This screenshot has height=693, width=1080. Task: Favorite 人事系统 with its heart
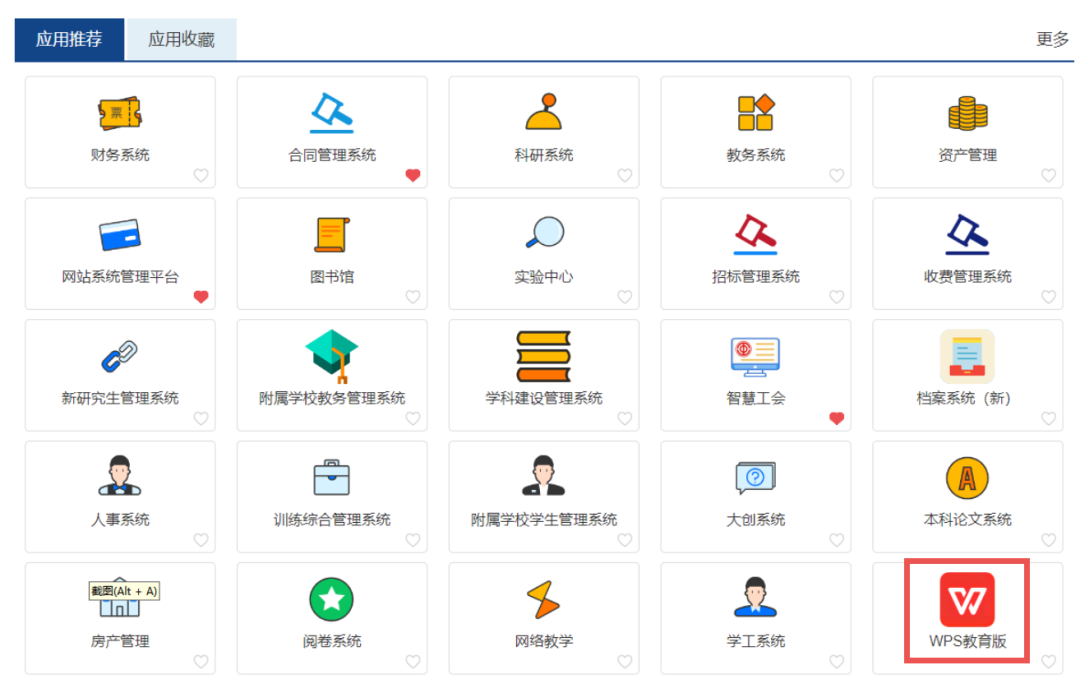pos(201,540)
